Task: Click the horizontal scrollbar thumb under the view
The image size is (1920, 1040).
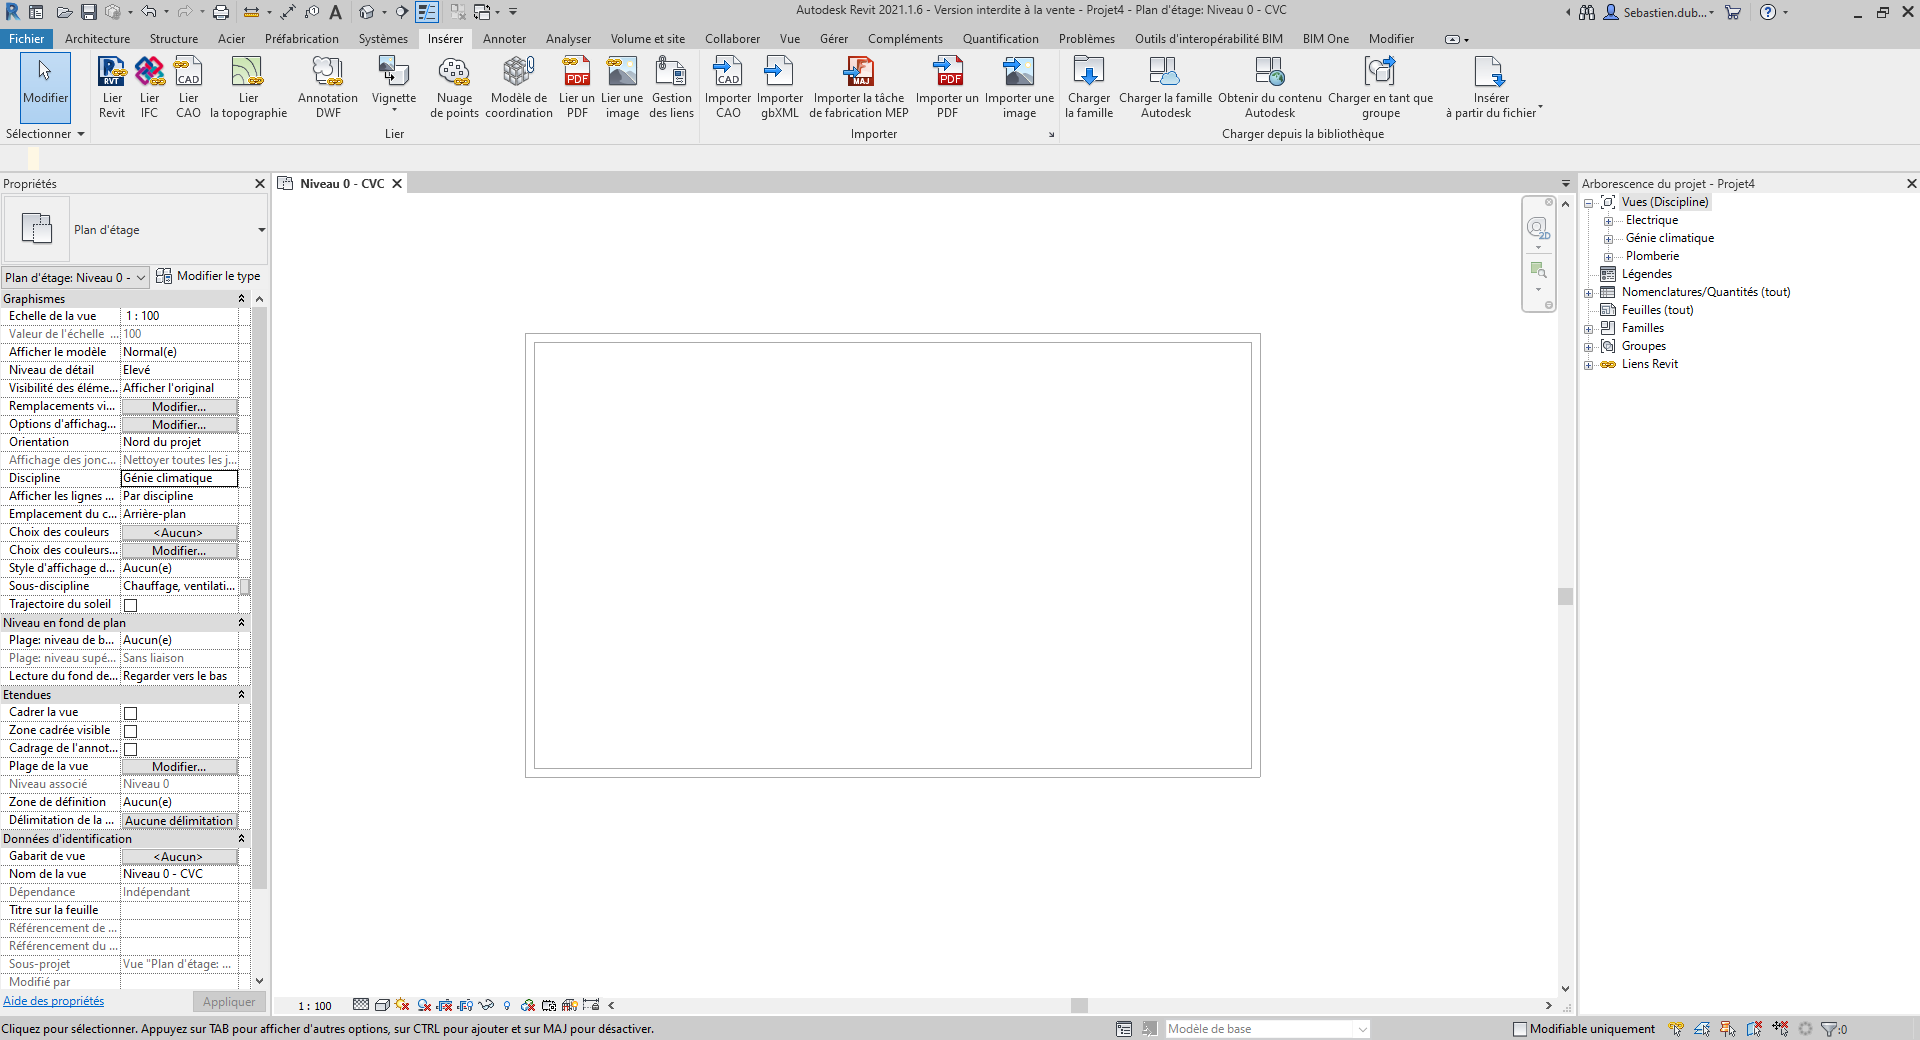Action: (1079, 1006)
